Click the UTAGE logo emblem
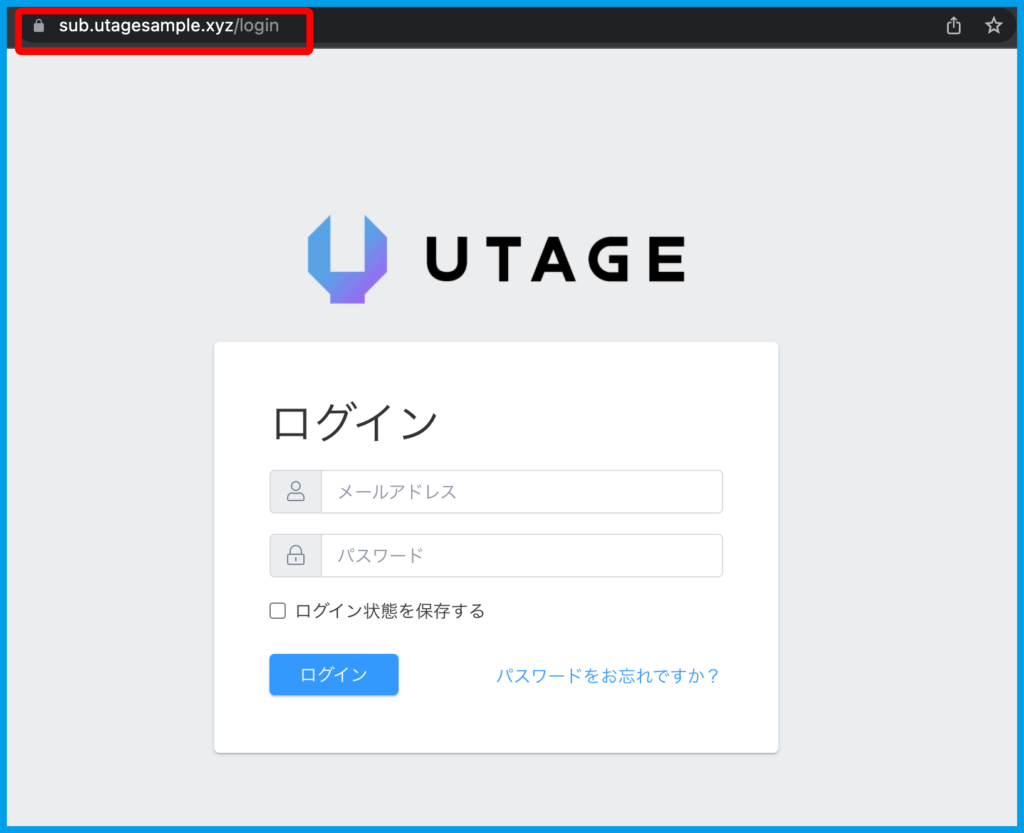1024x833 pixels. coord(347,259)
